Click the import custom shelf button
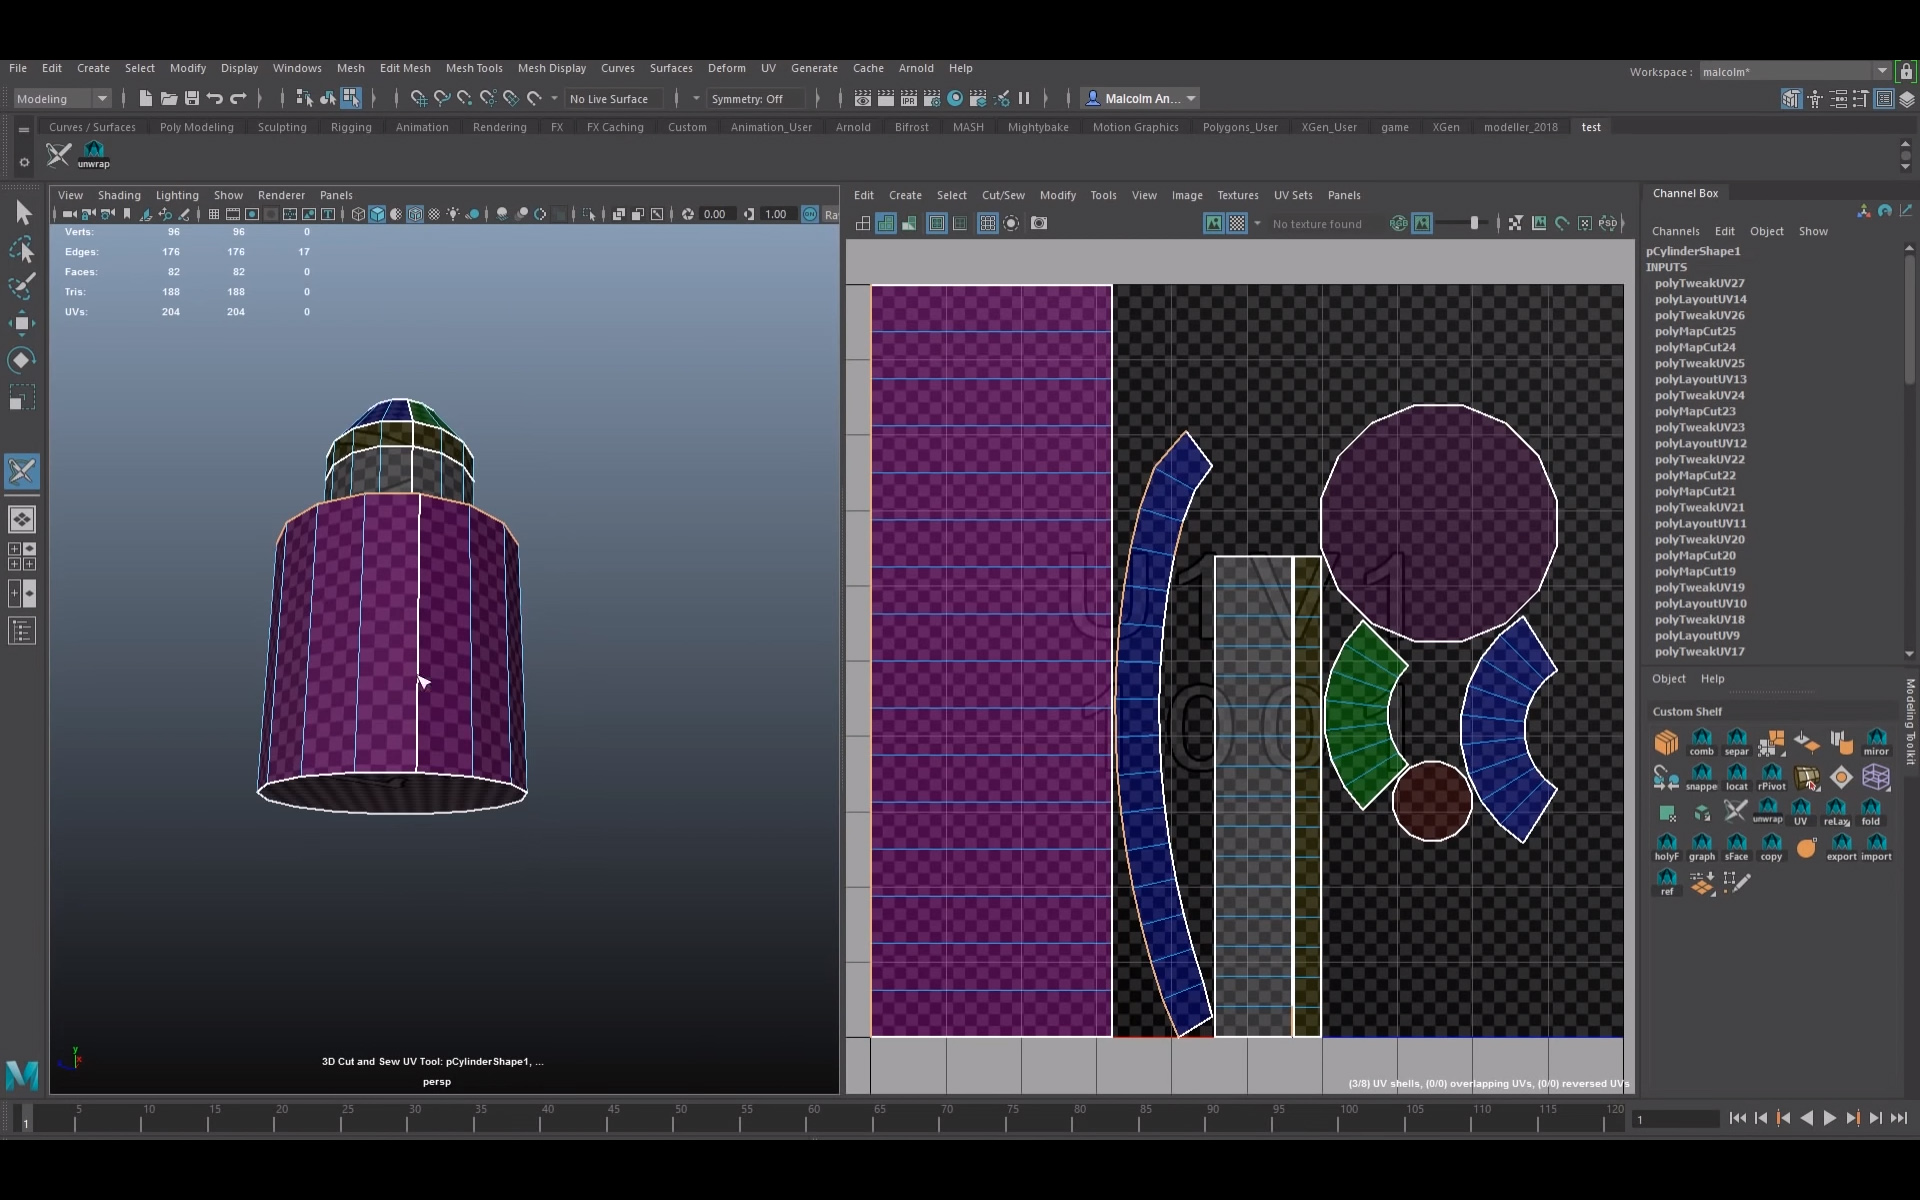Viewport: 1920px width, 1200px height. click(x=1876, y=847)
